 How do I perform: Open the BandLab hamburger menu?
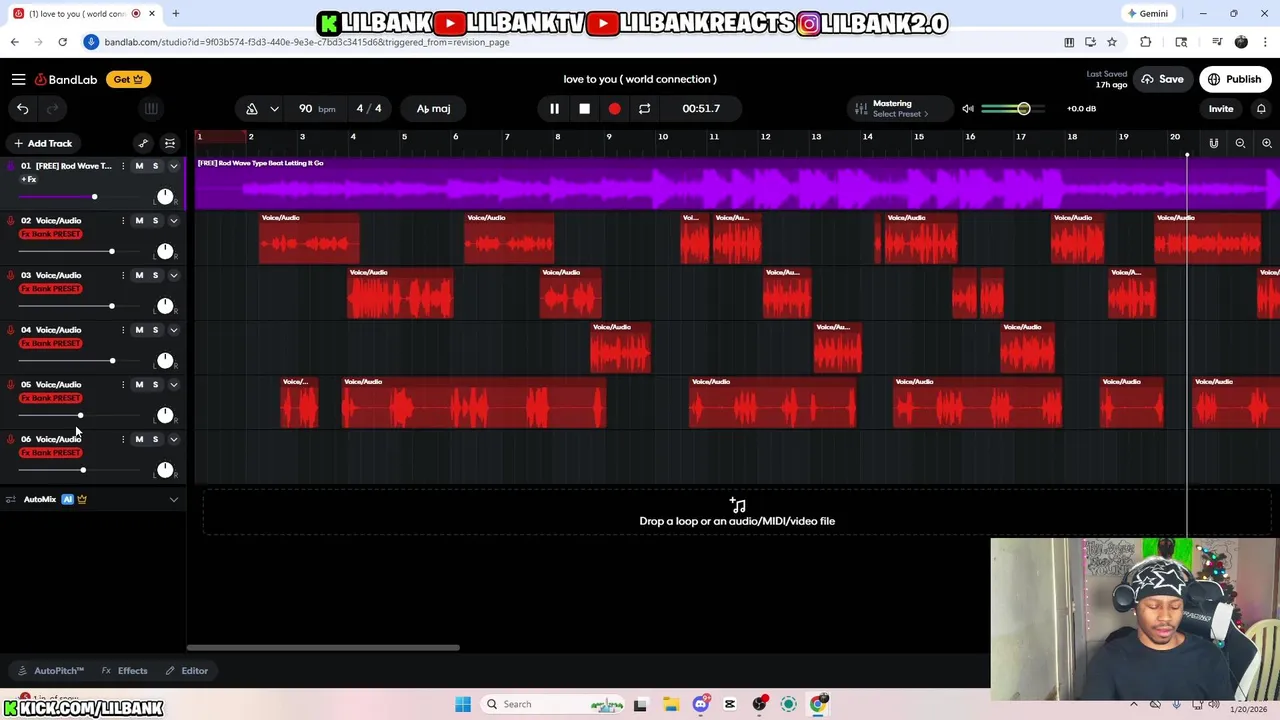pos(18,79)
